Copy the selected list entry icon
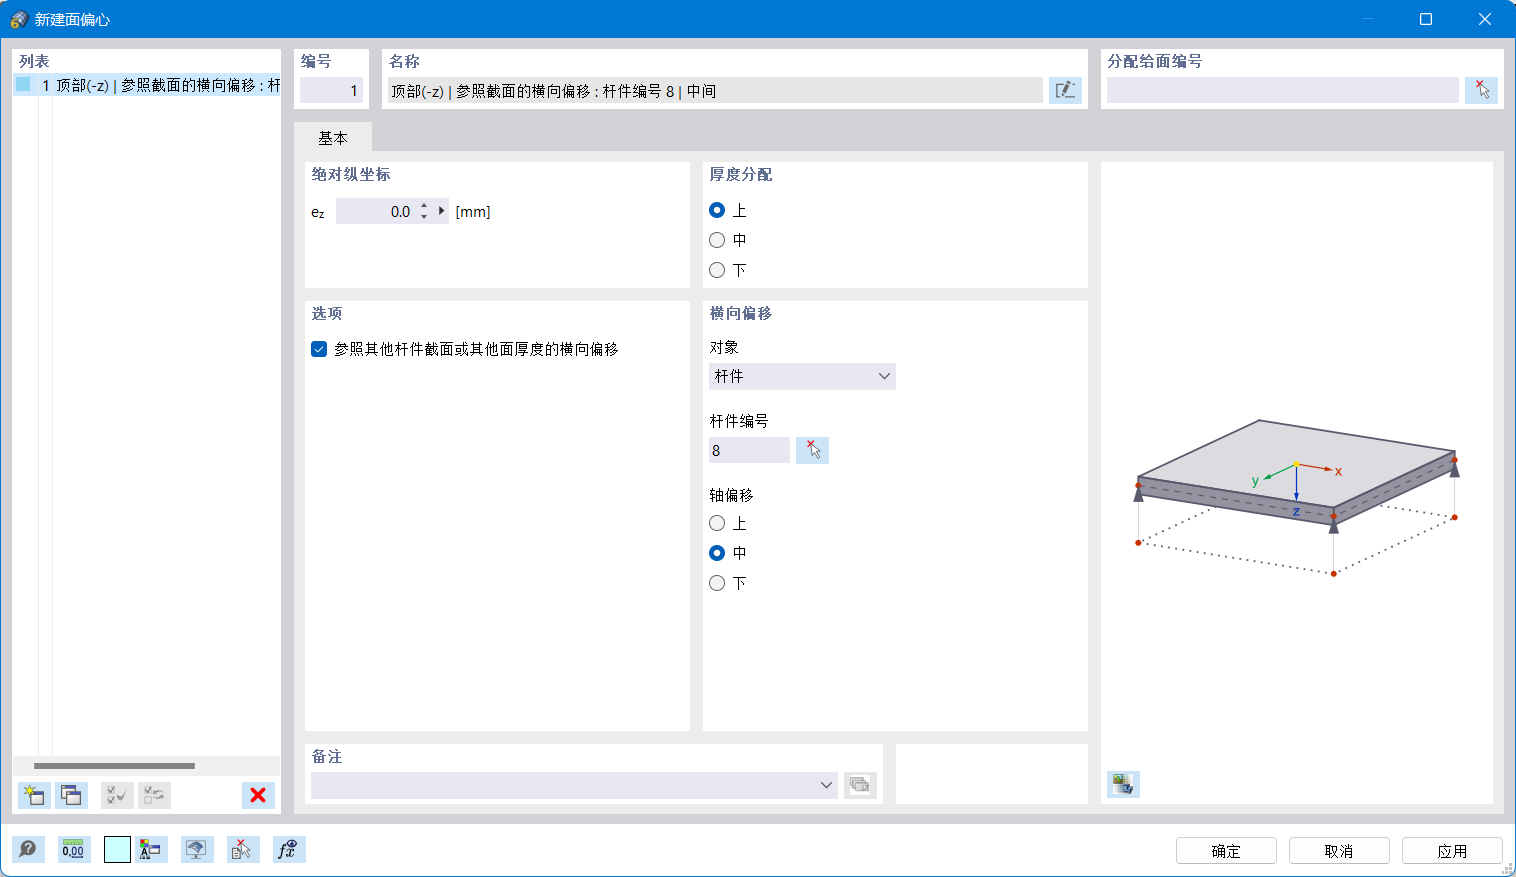This screenshot has width=1516, height=877. click(70, 795)
